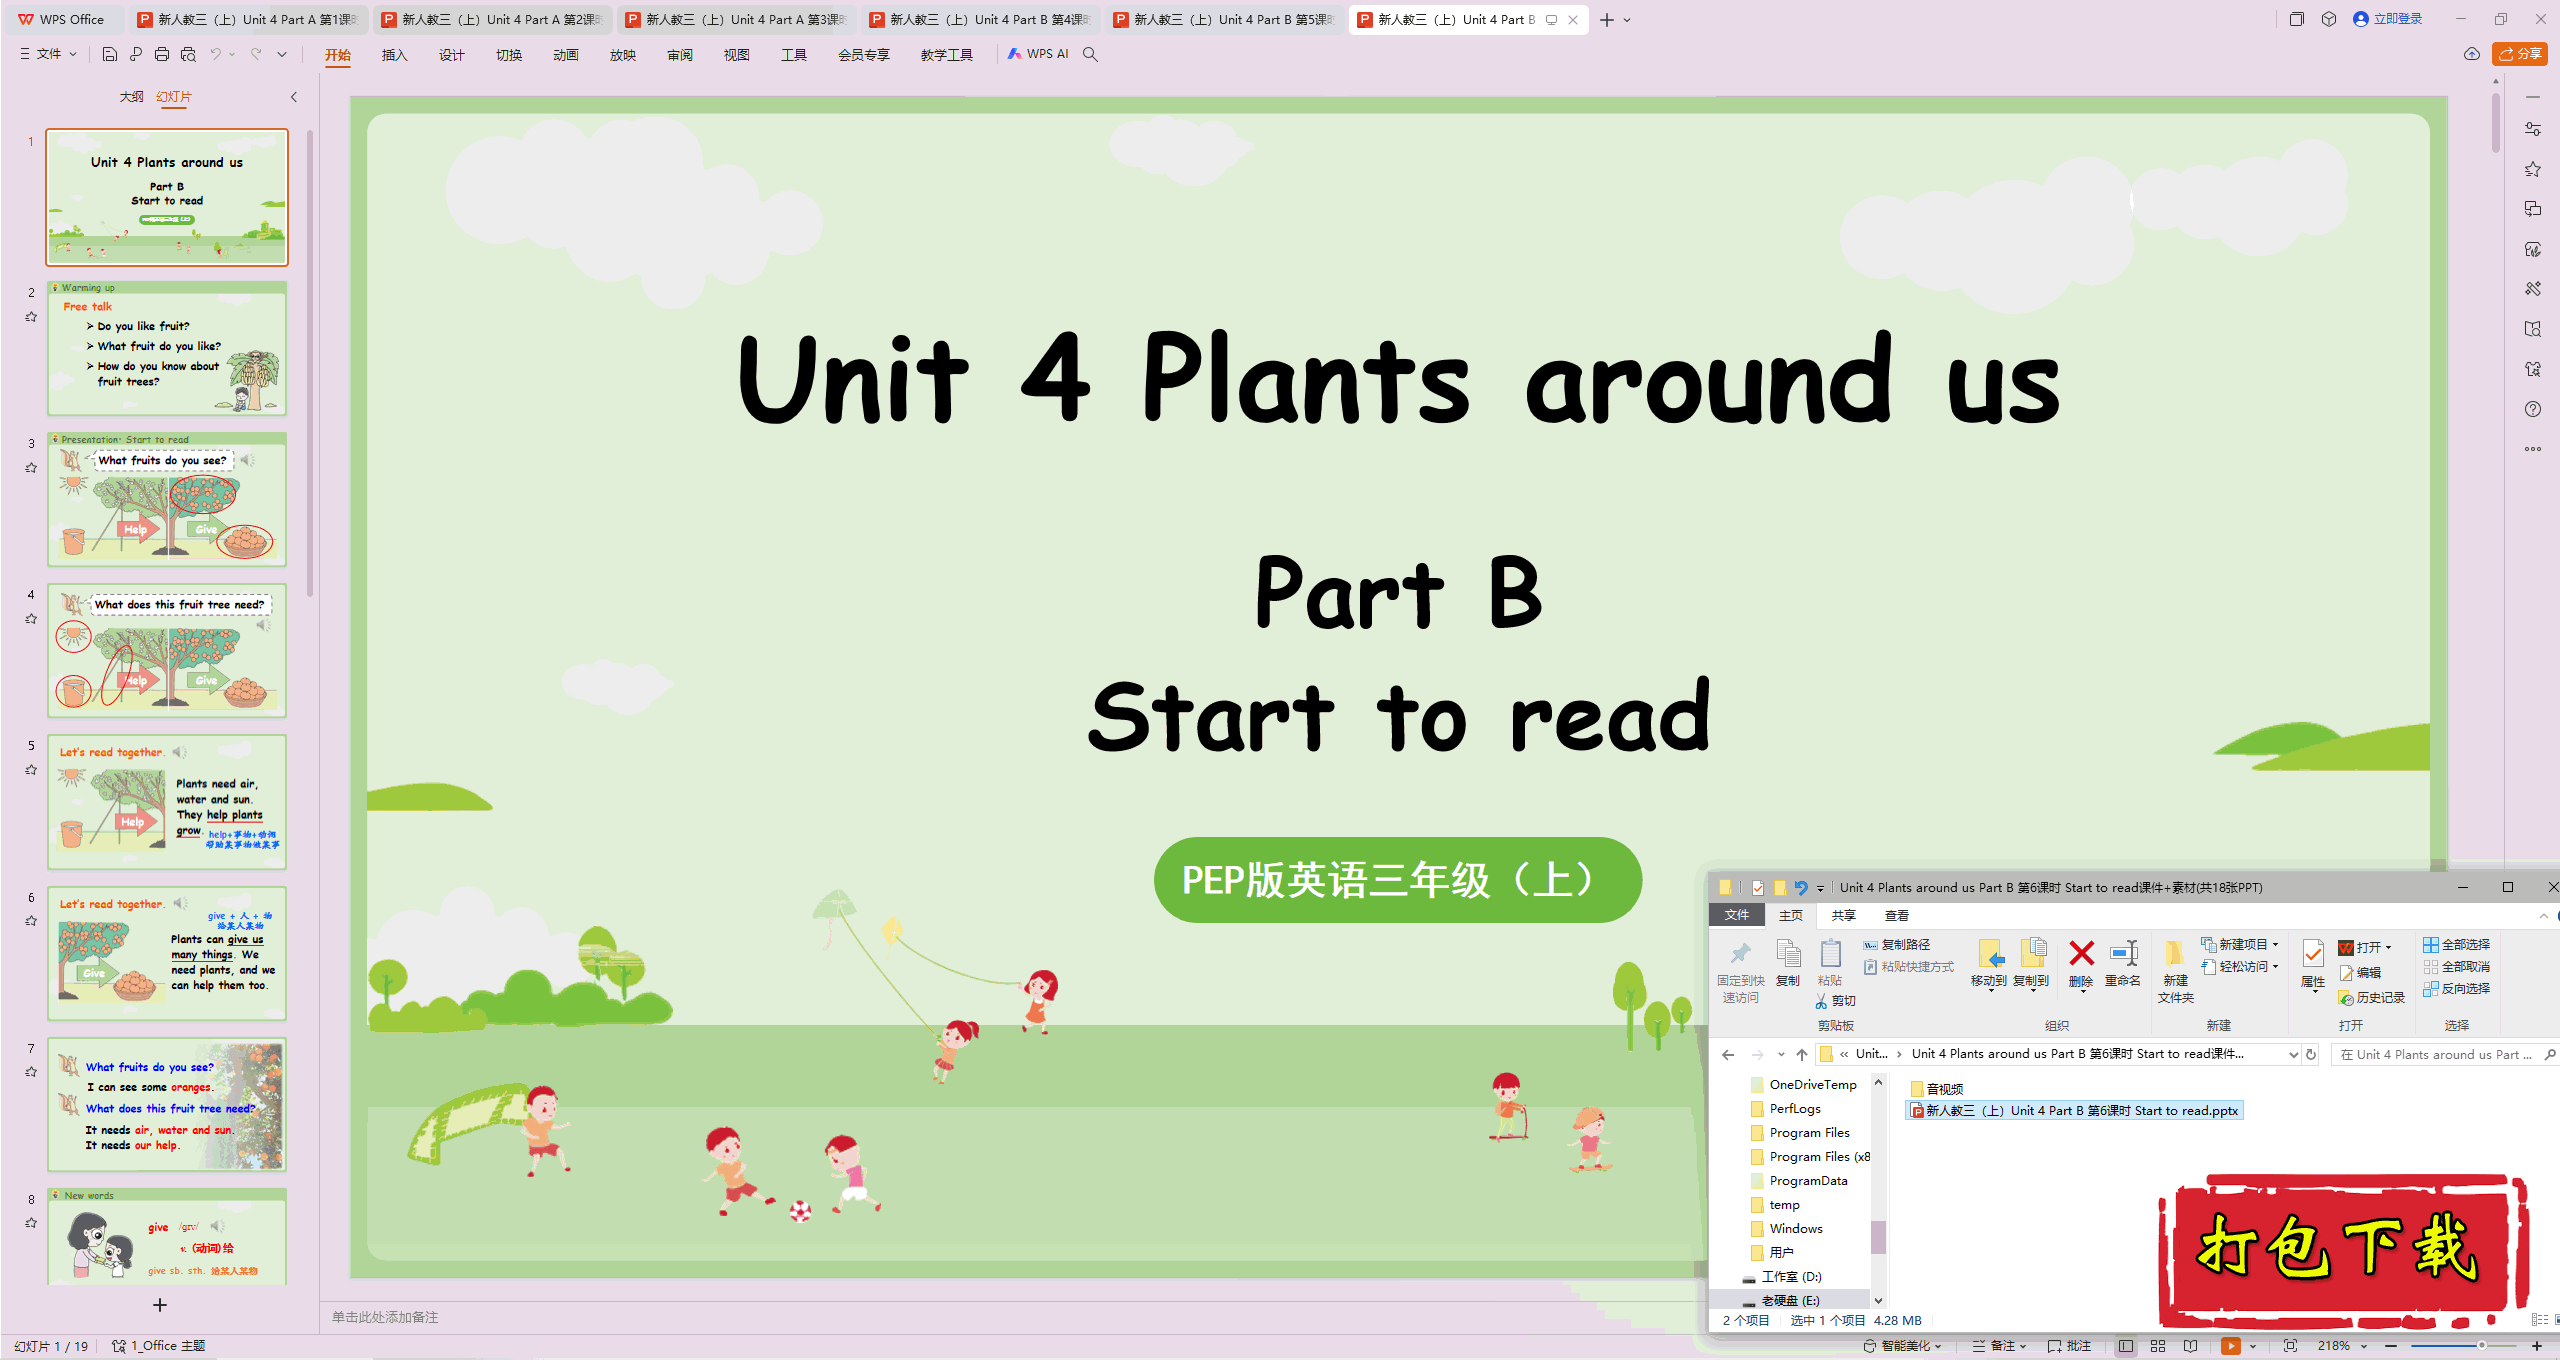Click 删除 red X in Explorer ribbon

coord(2081,964)
